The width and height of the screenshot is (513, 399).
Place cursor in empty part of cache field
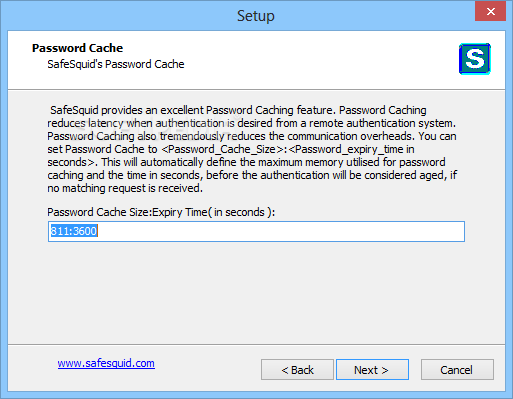pos(280,231)
